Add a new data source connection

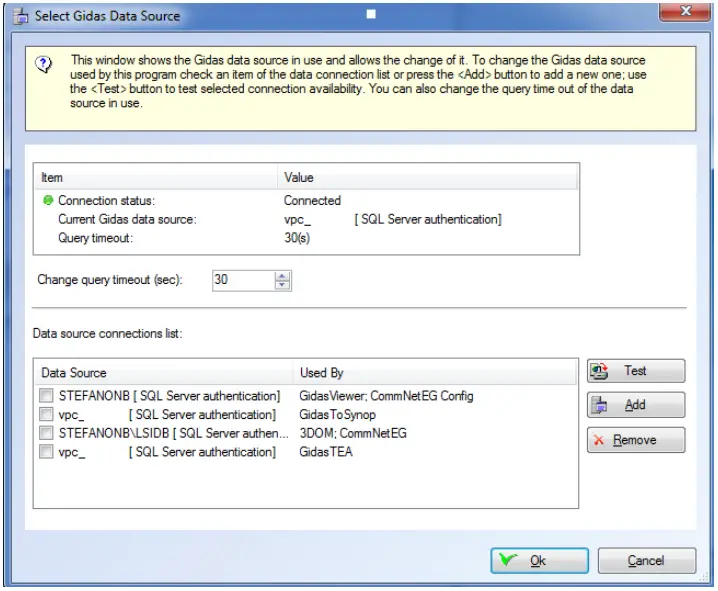(x=636, y=405)
